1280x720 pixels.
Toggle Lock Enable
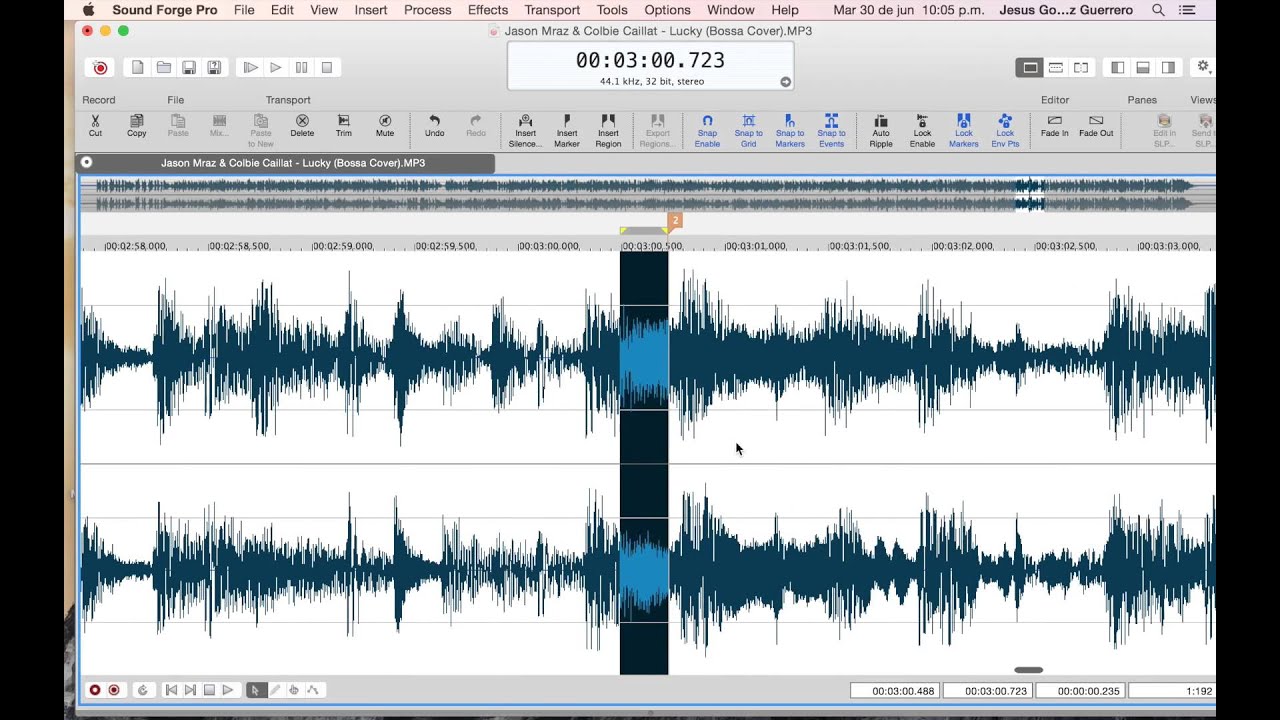point(922,131)
